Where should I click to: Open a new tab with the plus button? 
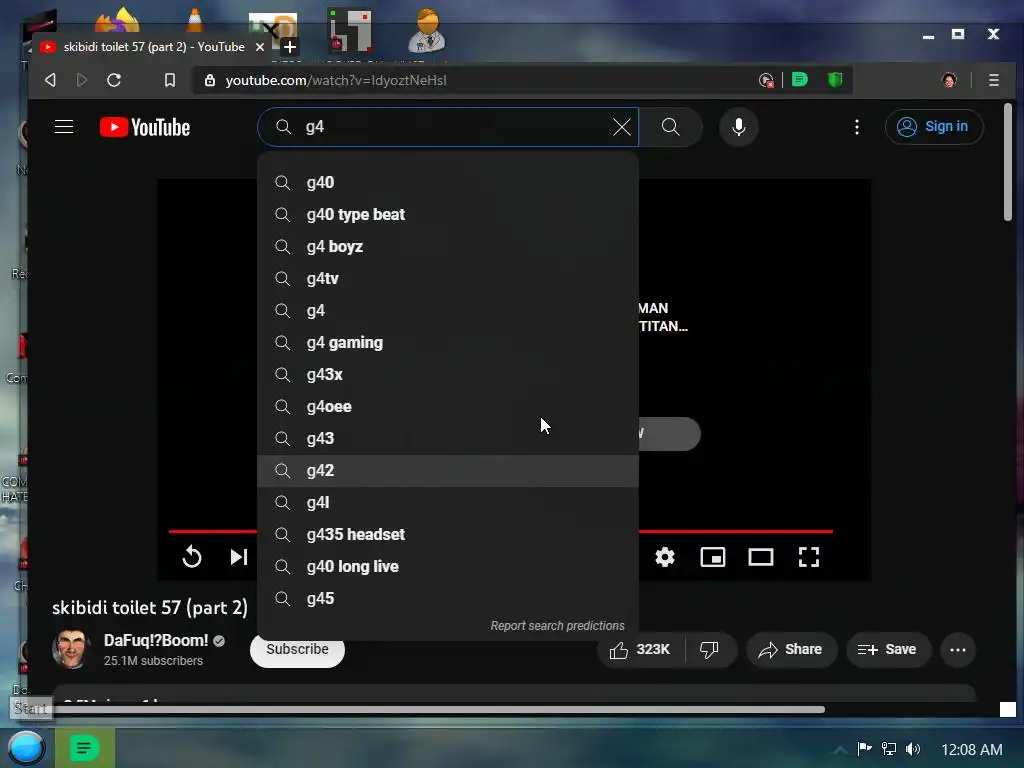click(x=289, y=47)
